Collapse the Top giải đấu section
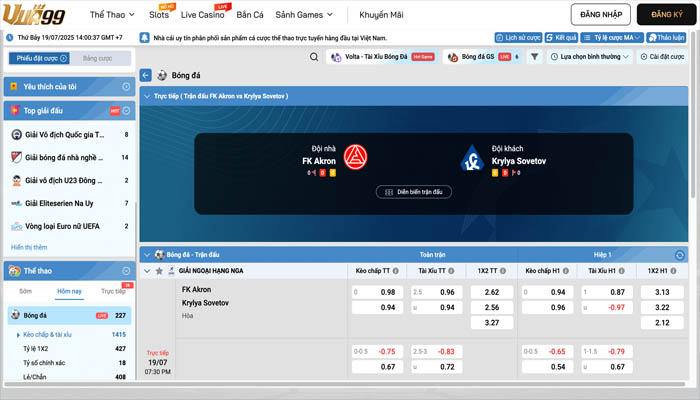The image size is (700, 400). 127,110
